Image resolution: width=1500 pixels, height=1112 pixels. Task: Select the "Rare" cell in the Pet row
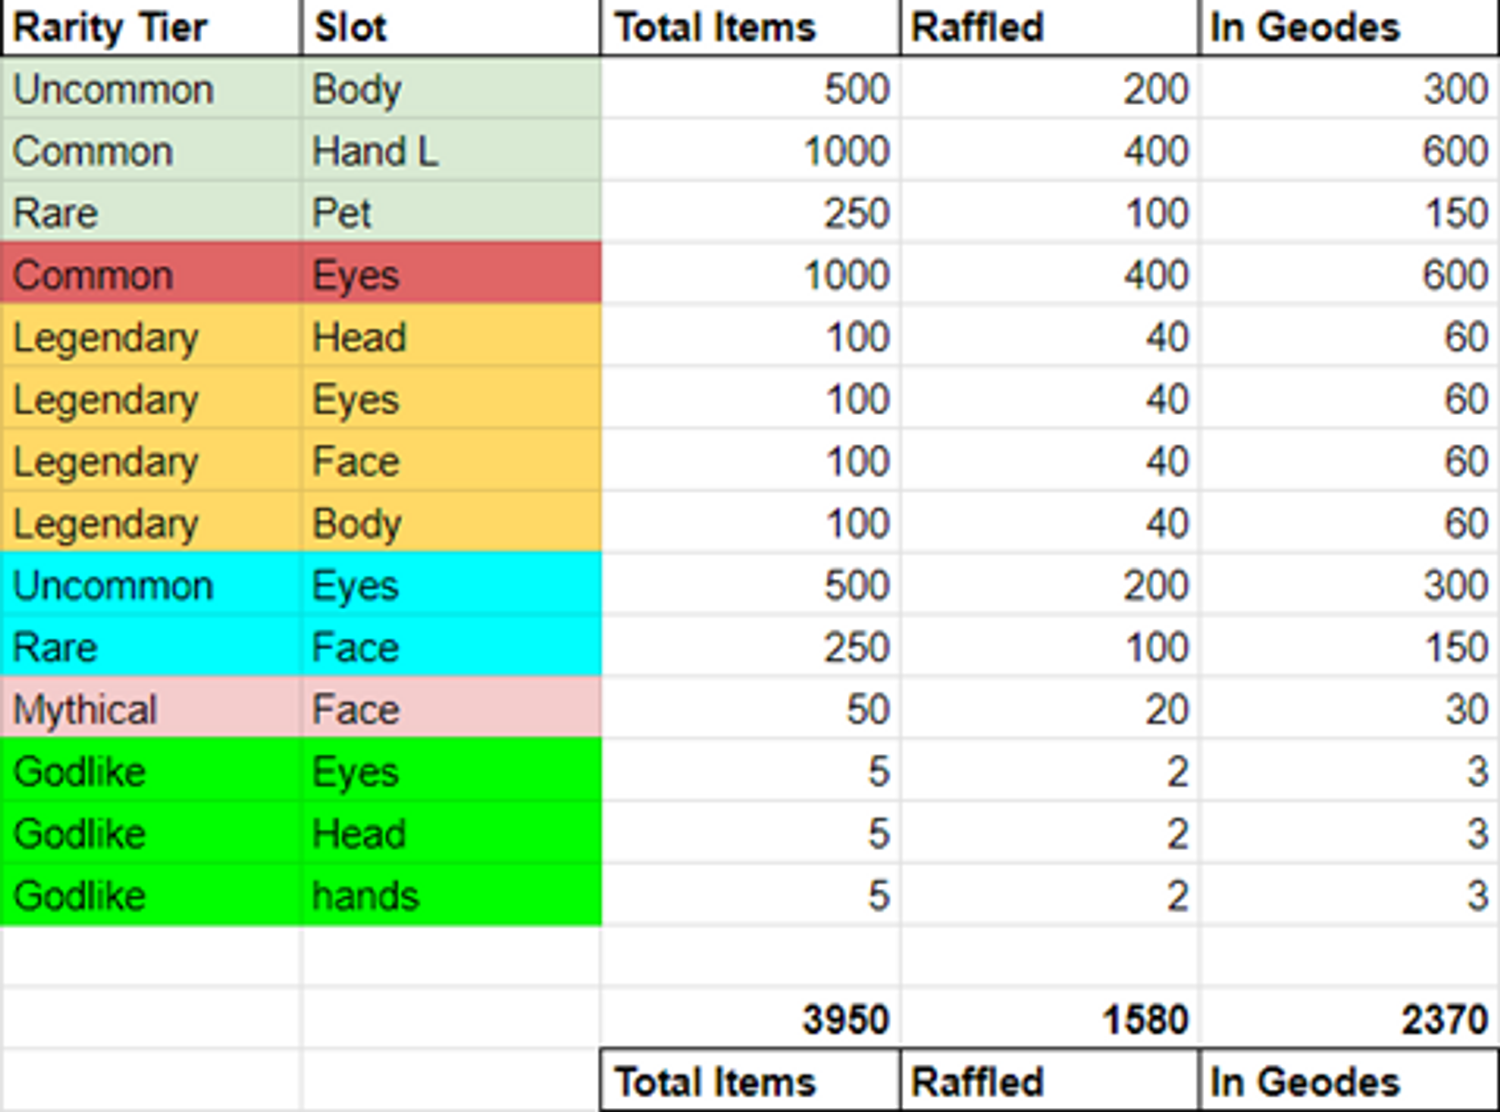pyautogui.click(x=150, y=213)
